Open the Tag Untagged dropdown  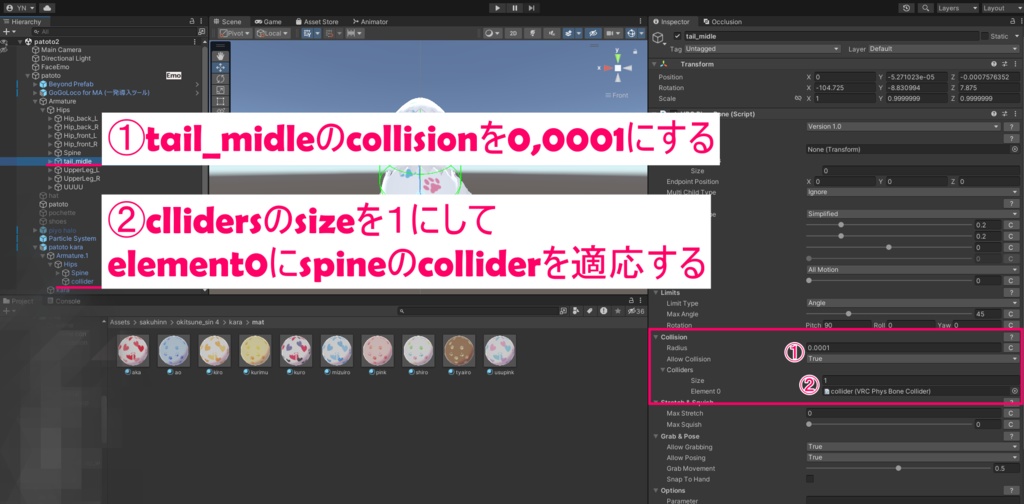(x=763, y=49)
